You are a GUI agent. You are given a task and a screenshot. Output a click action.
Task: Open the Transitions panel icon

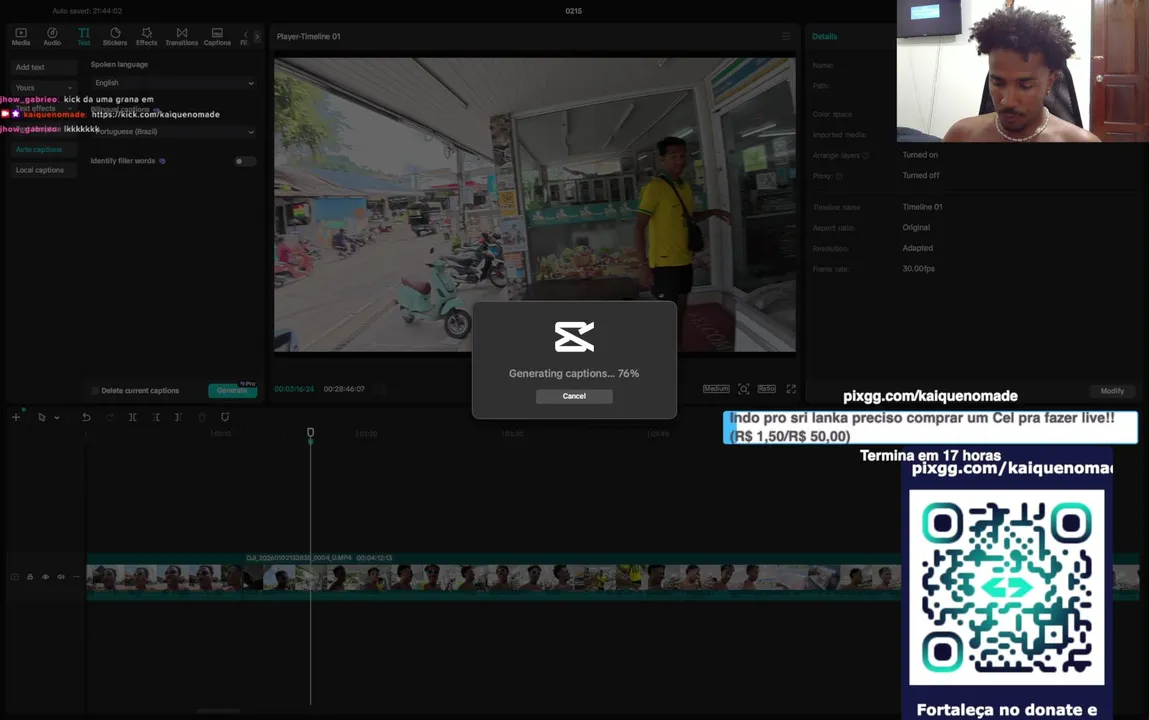pos(182,37)
